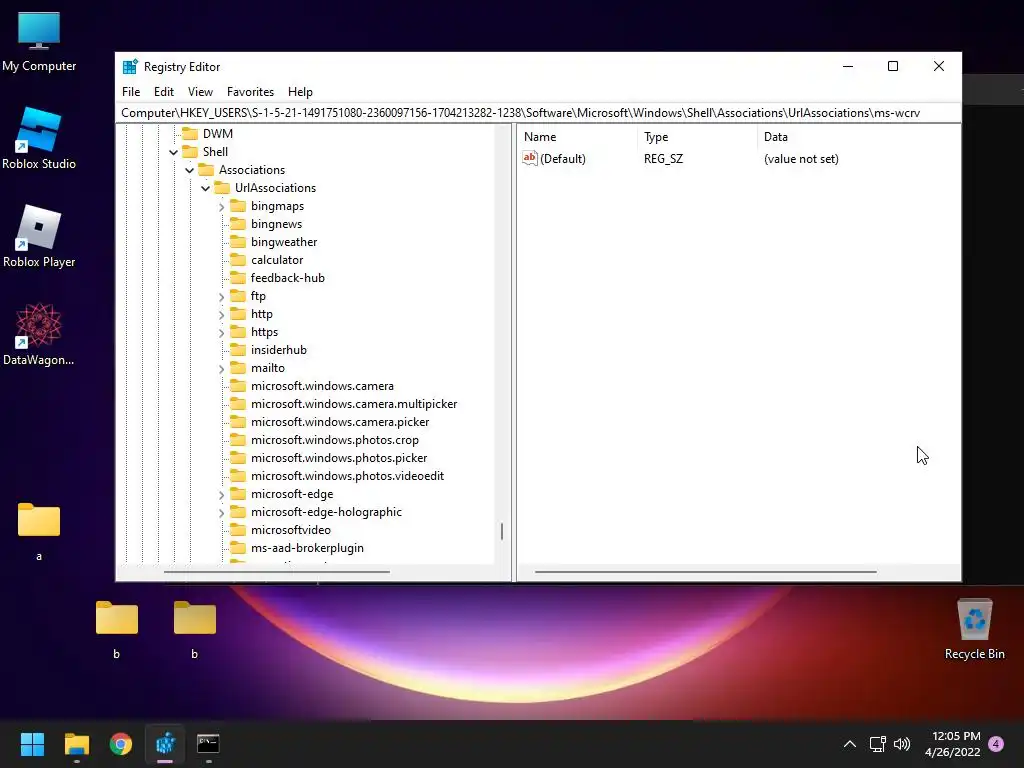Click the (value not set) data cell
1024x768 pixels.
coord(801,159)
